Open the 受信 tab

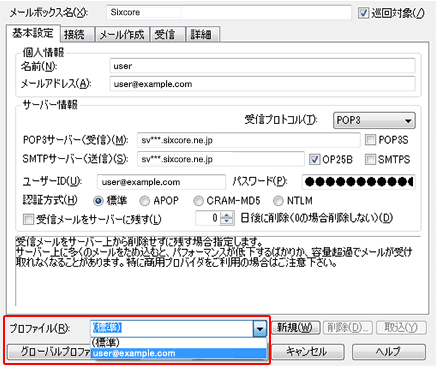click(x=167, y=34)
